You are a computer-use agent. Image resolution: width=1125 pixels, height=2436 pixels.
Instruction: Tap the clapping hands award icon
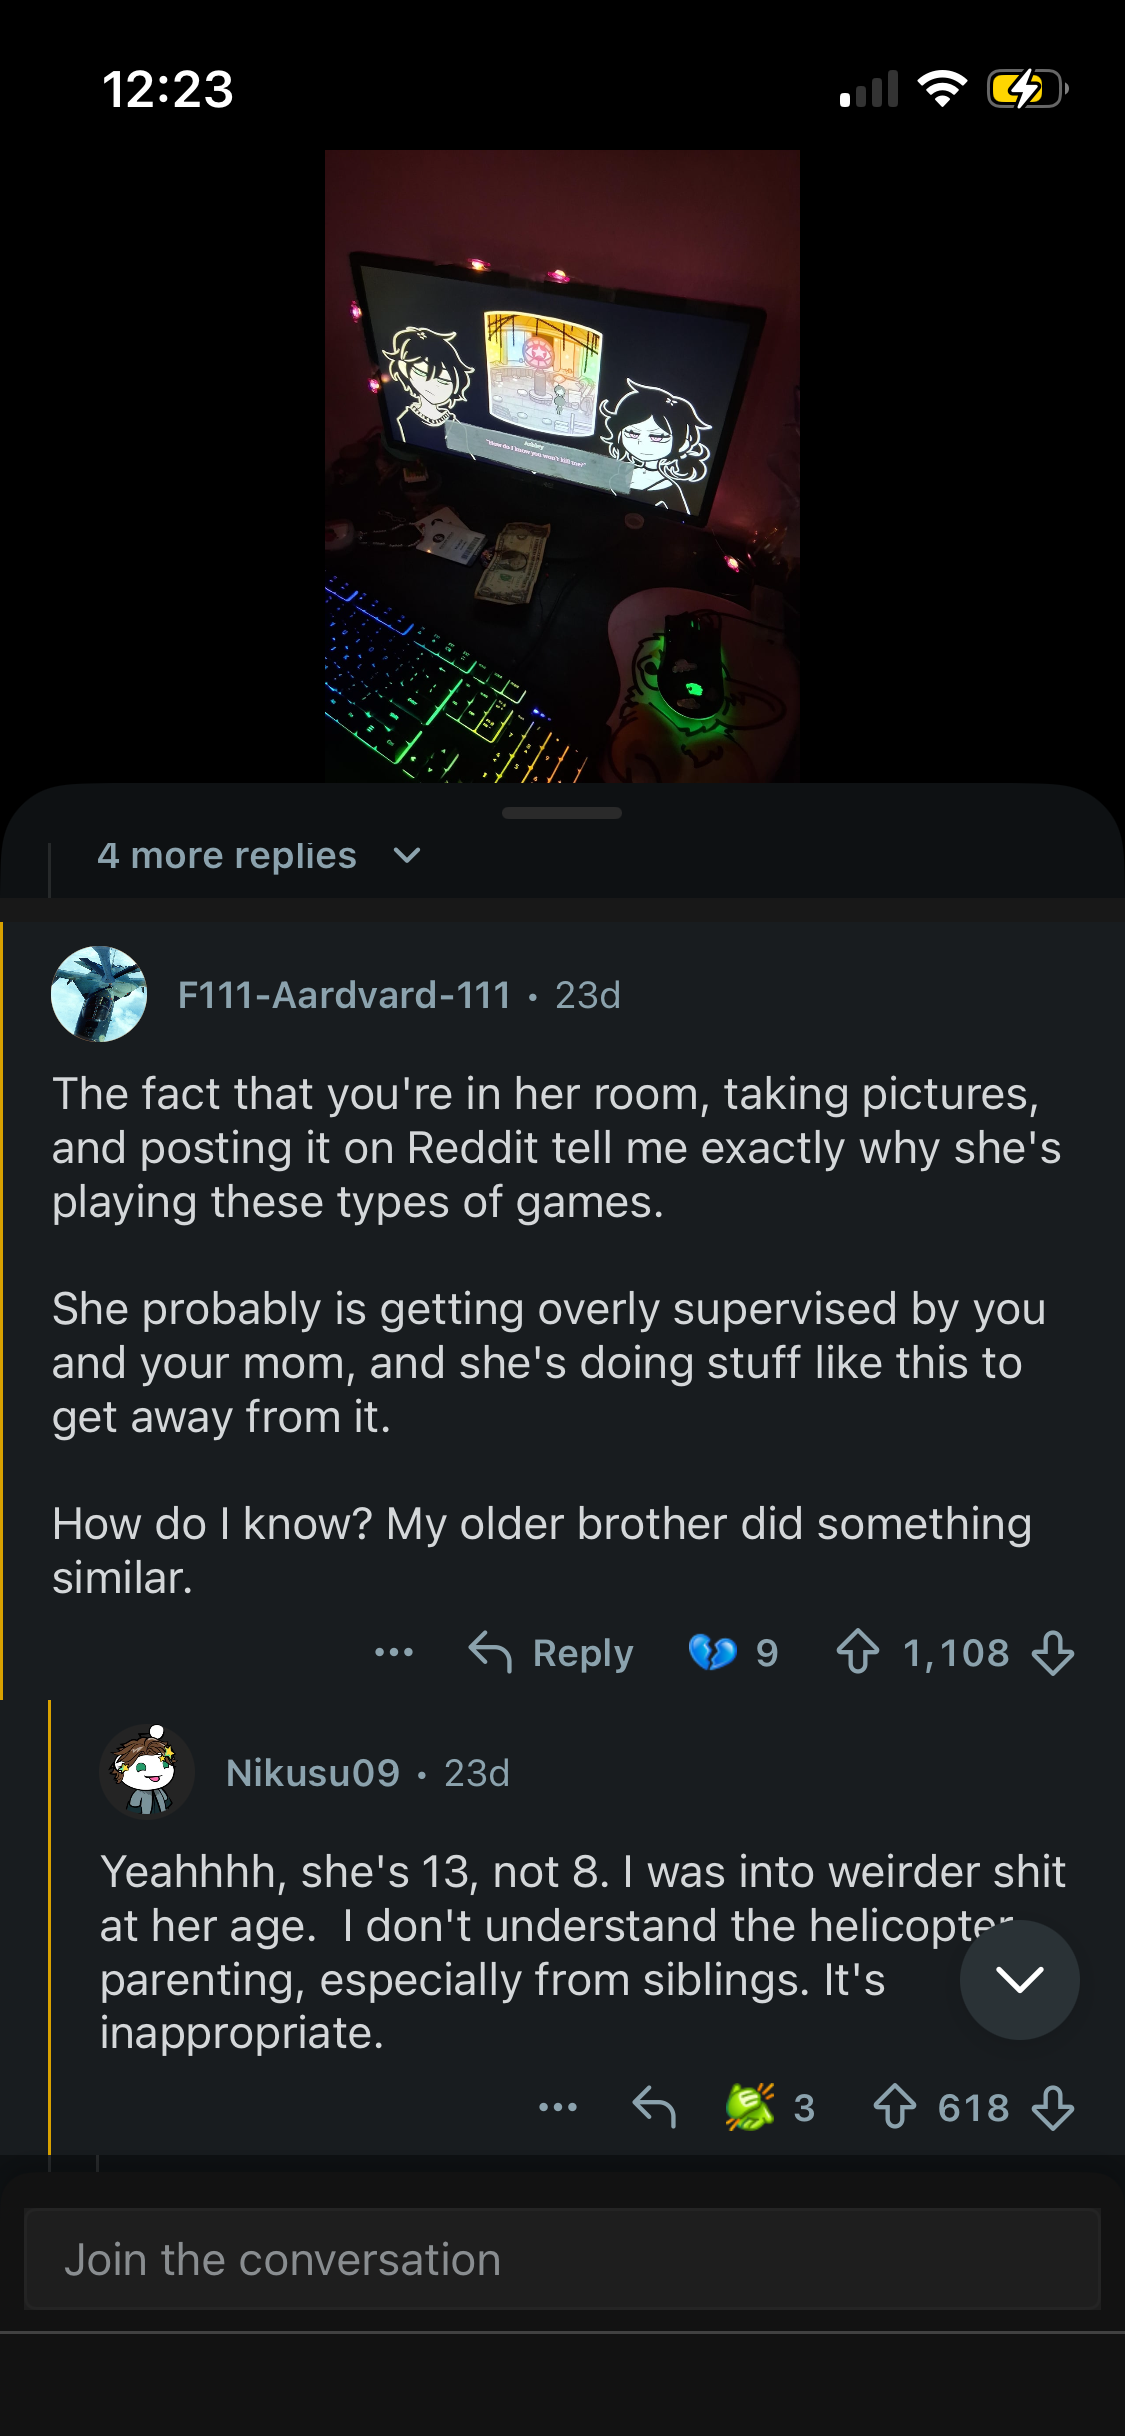750,2107
